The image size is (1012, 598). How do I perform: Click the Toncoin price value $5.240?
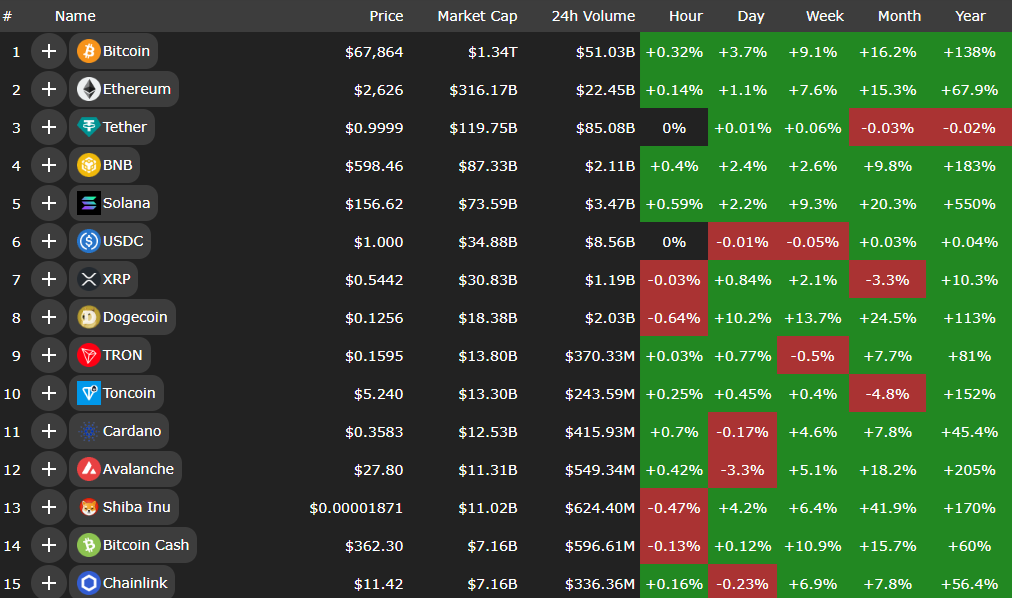coord(378,393)
